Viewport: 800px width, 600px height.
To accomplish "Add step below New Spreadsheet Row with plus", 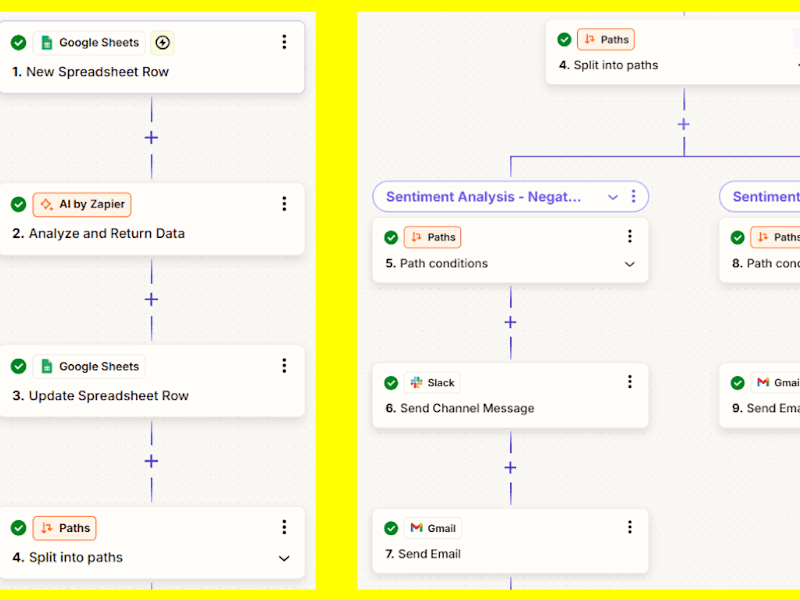I will 152,138.
